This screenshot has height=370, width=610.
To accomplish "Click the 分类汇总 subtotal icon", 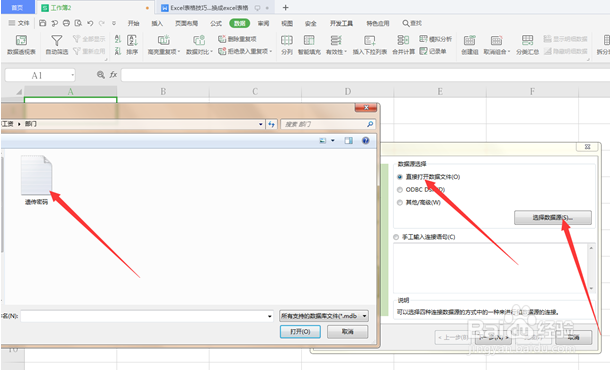I will [527, 40].
